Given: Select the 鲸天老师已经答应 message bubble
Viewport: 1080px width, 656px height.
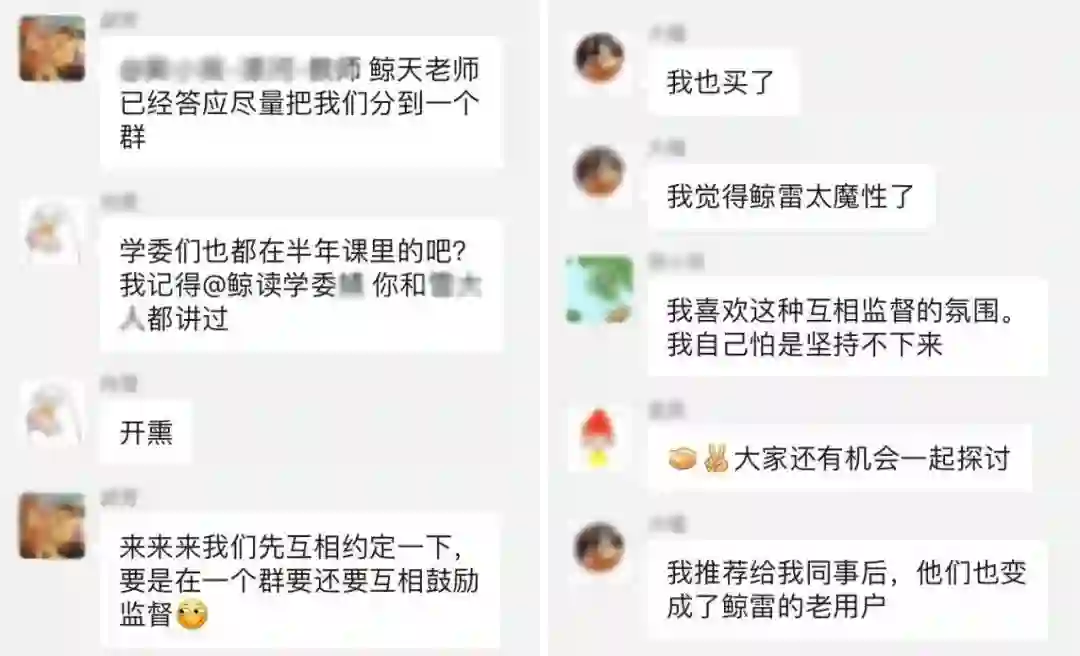Looking at the screenshot, I should point(301,102).
